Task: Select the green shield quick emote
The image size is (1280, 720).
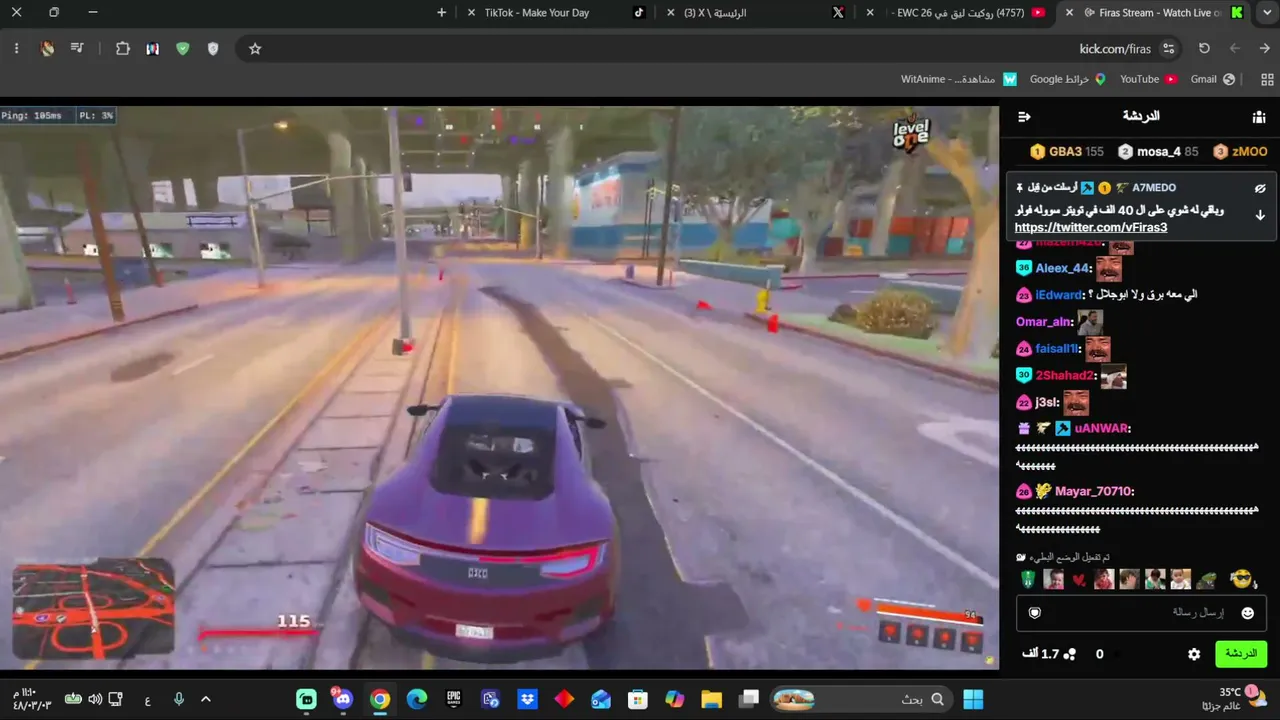Action: point(1028,579)
